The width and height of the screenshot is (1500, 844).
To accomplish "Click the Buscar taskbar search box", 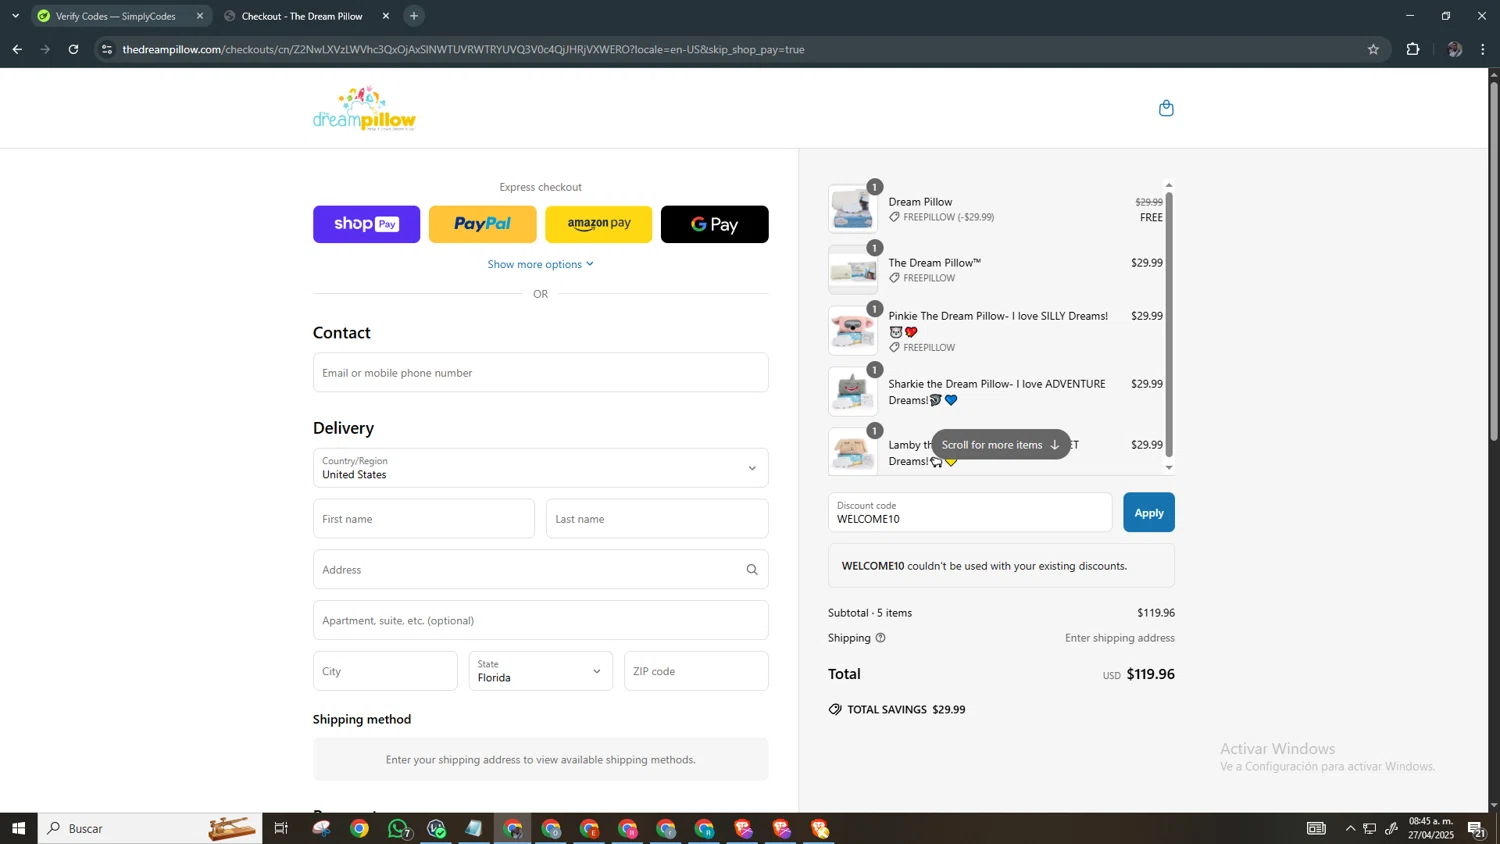I will click(150, 828).
